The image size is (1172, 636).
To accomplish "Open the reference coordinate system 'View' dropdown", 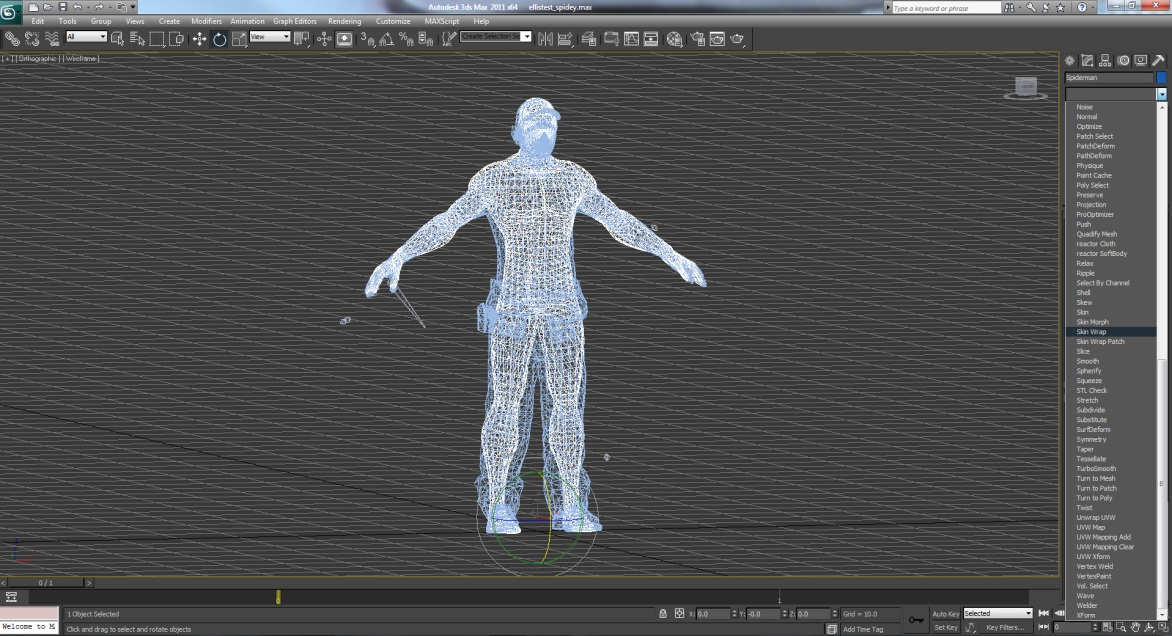I will (x=270, y=37).
